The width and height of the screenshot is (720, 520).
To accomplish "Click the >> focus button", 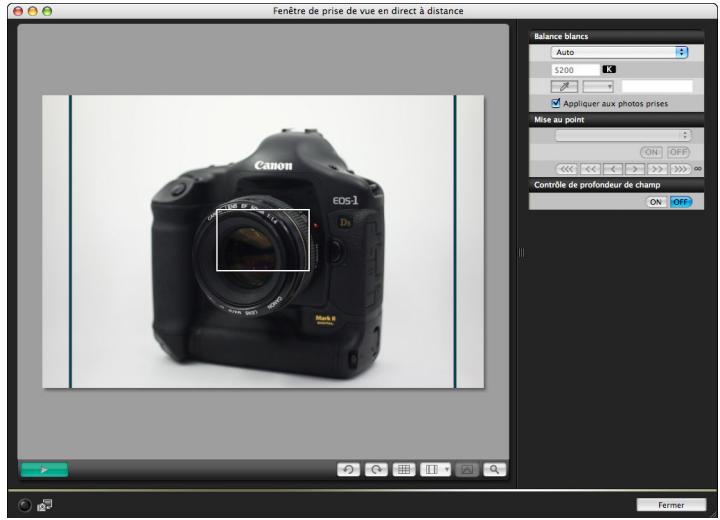I will click(x=658, y=169).
